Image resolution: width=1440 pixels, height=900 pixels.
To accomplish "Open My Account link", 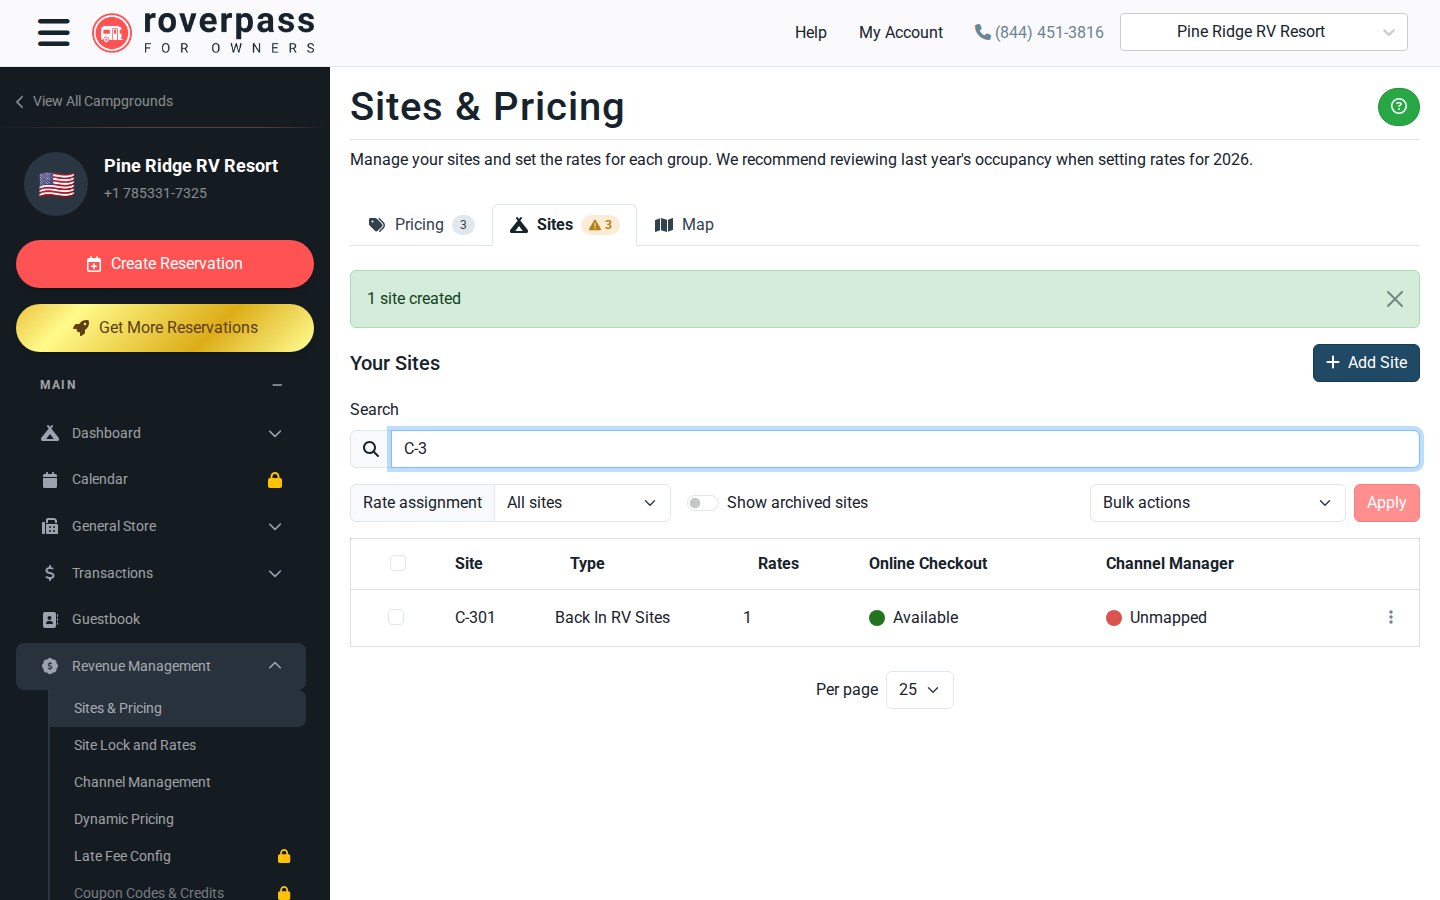I will (901, 33).
